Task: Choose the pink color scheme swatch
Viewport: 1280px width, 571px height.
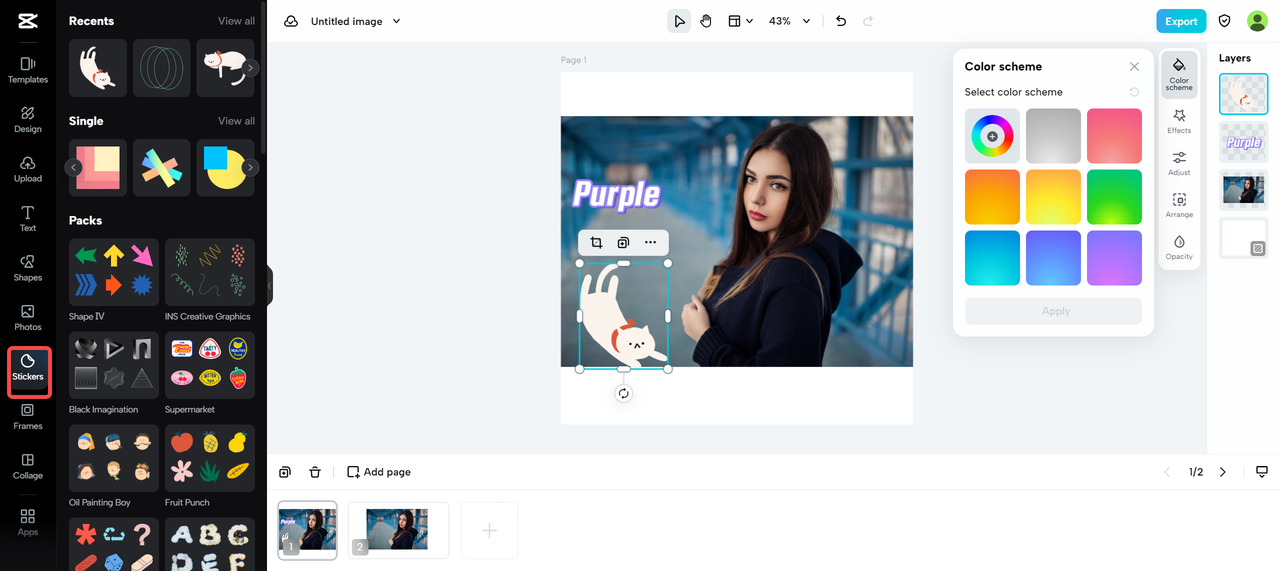Action: click(x=1114, y=136)
